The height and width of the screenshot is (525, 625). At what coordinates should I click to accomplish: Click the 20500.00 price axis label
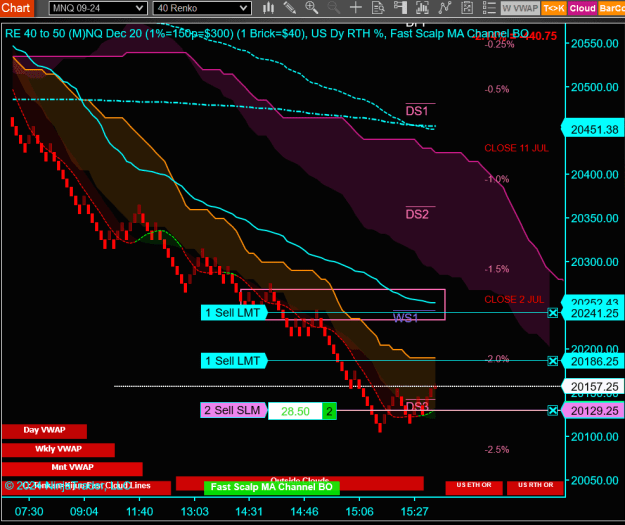[594, 87]
